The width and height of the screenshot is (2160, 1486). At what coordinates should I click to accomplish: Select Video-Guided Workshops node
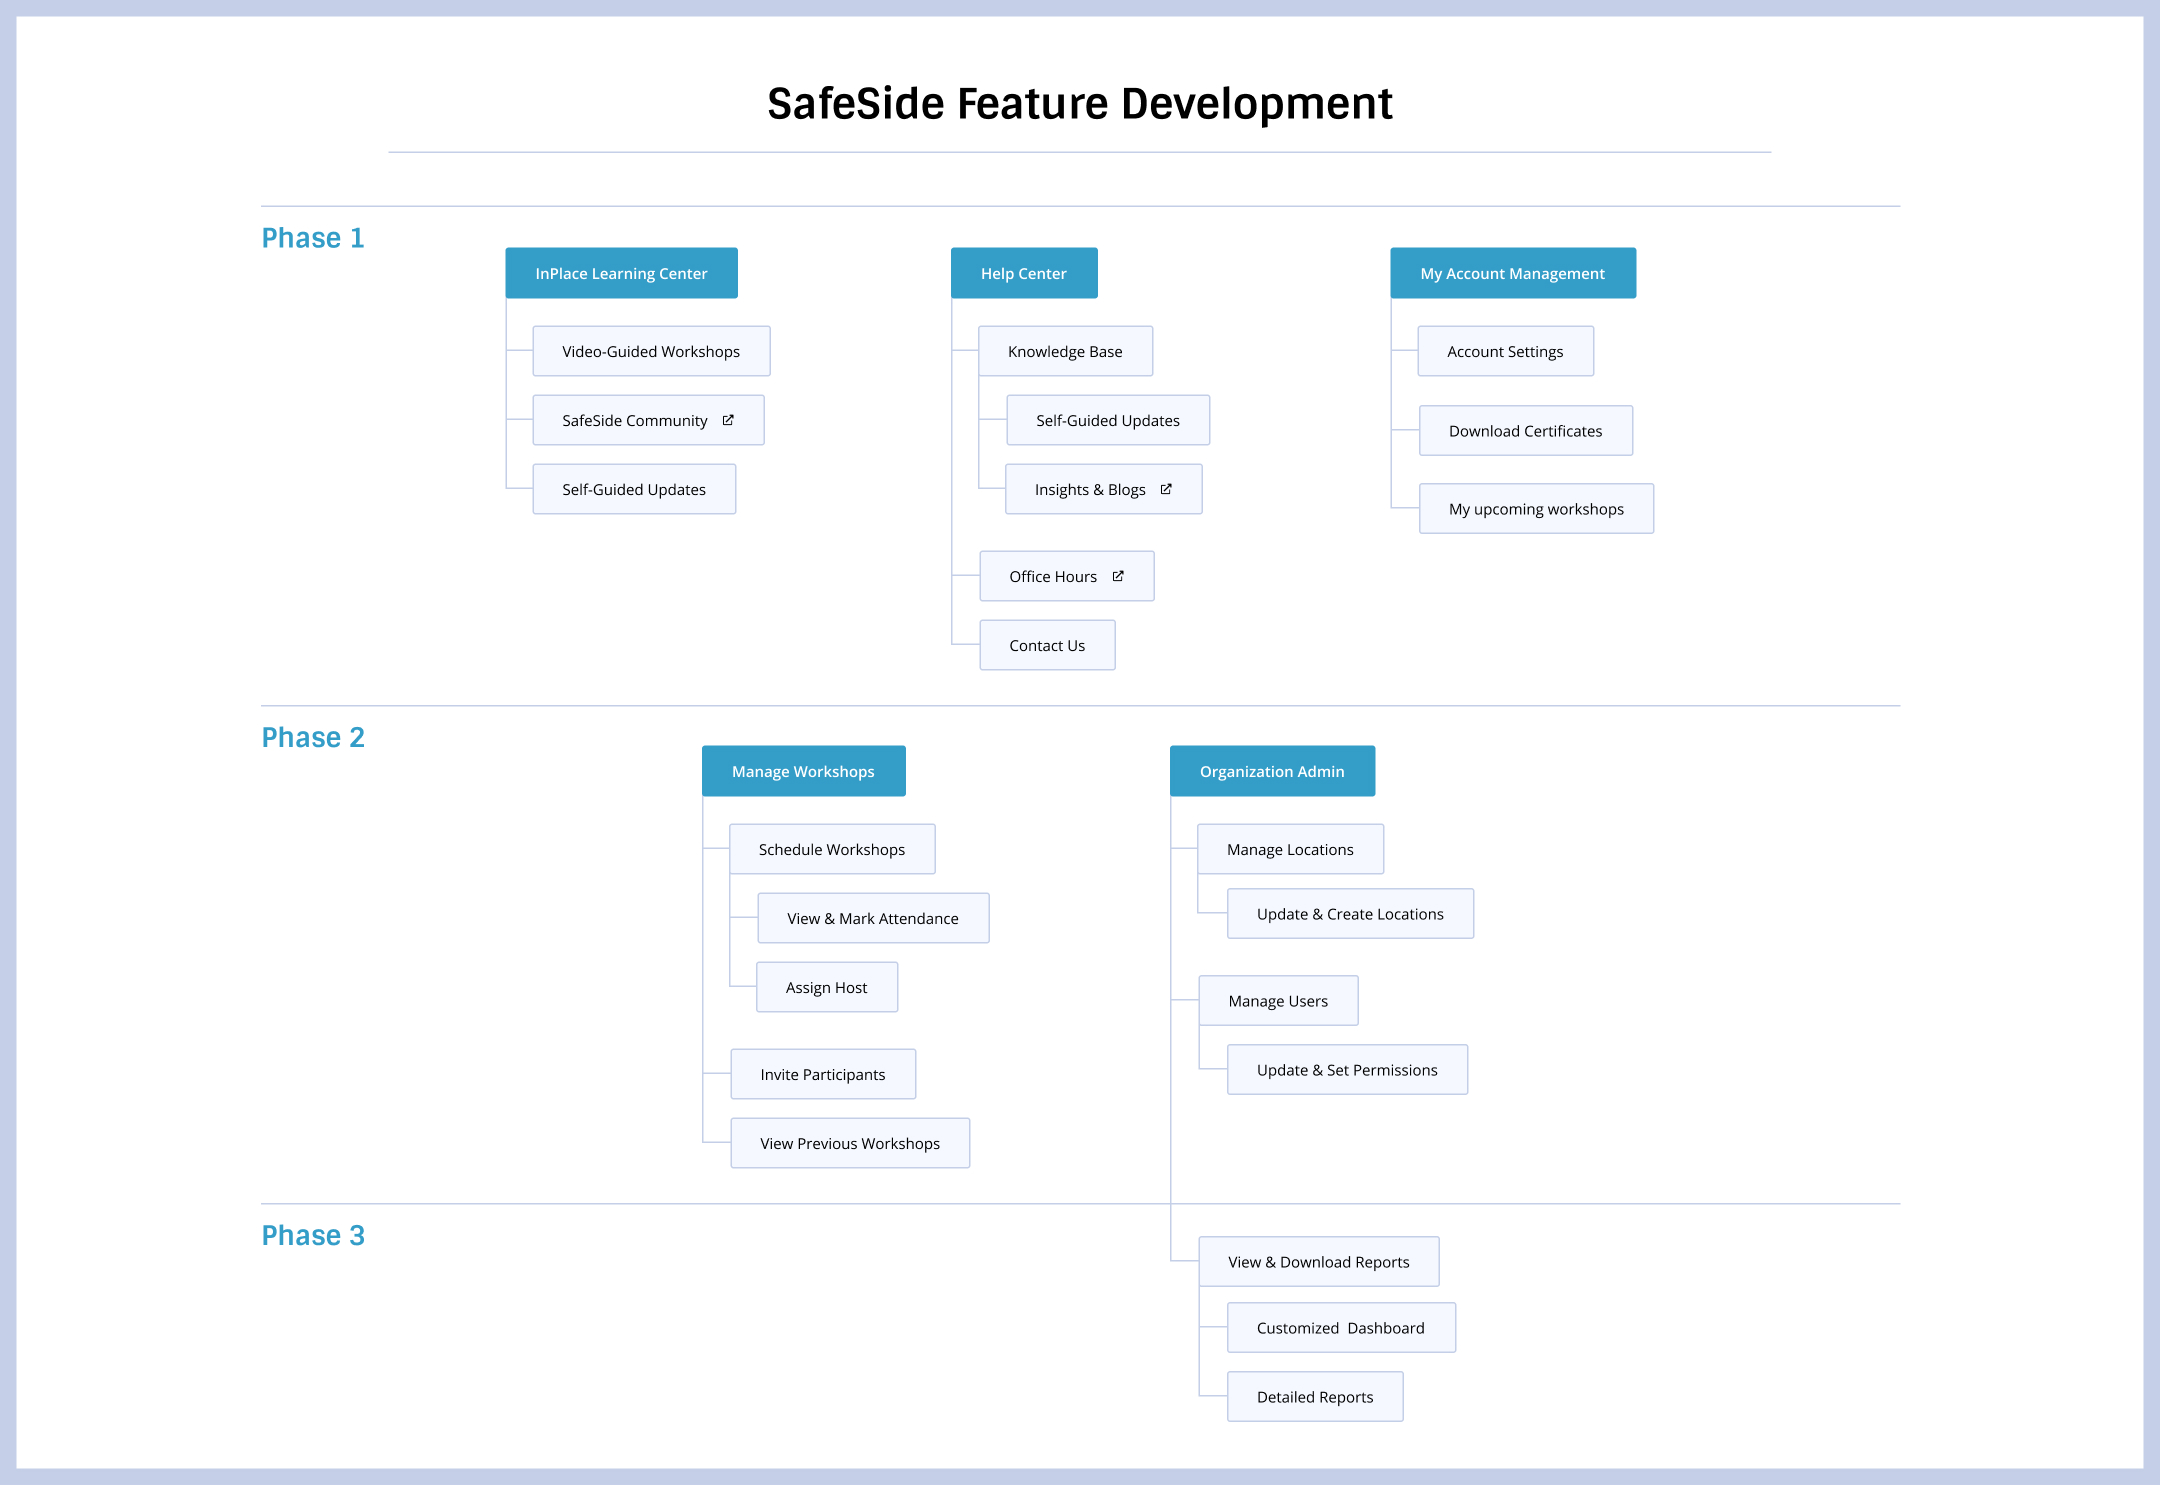click(651, 351)
